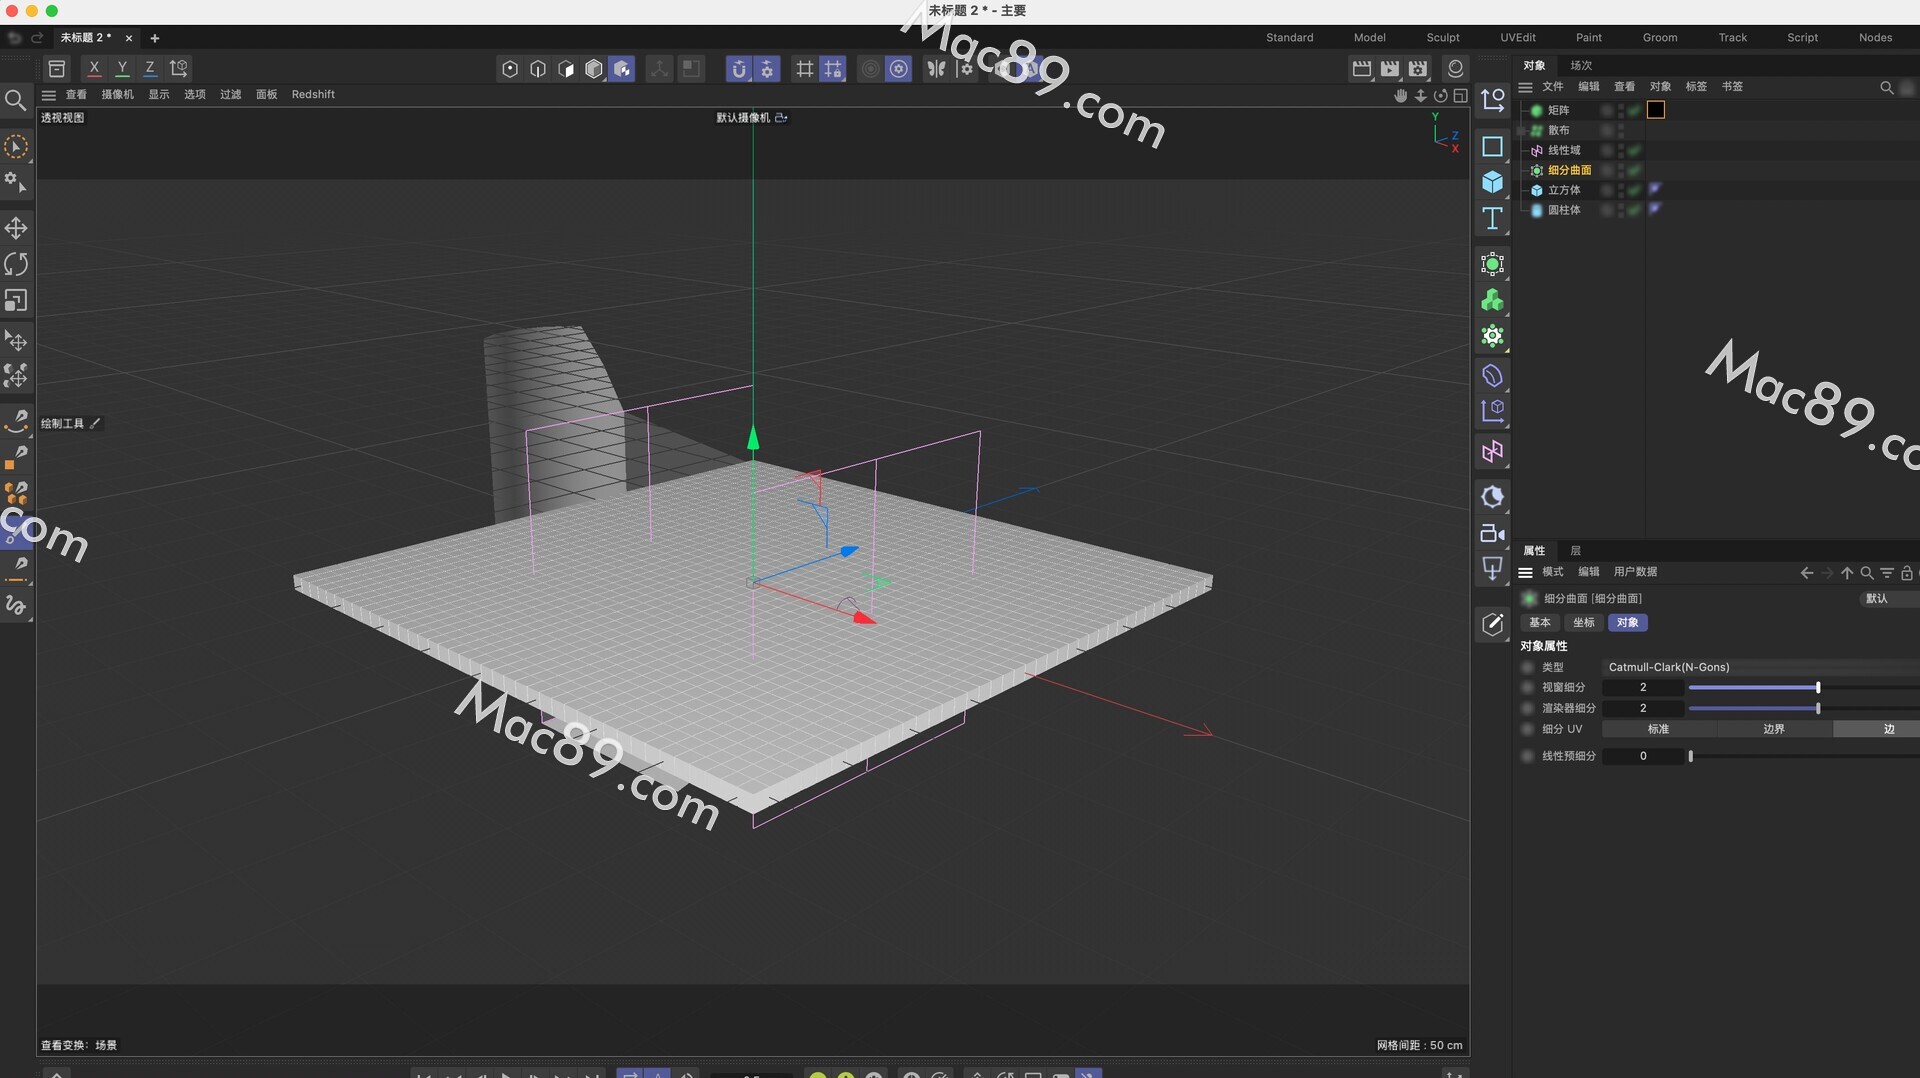Screen dimensions: 1920x1078
Task: Click the Cube primitive icon
Action: coord(1492,182)
